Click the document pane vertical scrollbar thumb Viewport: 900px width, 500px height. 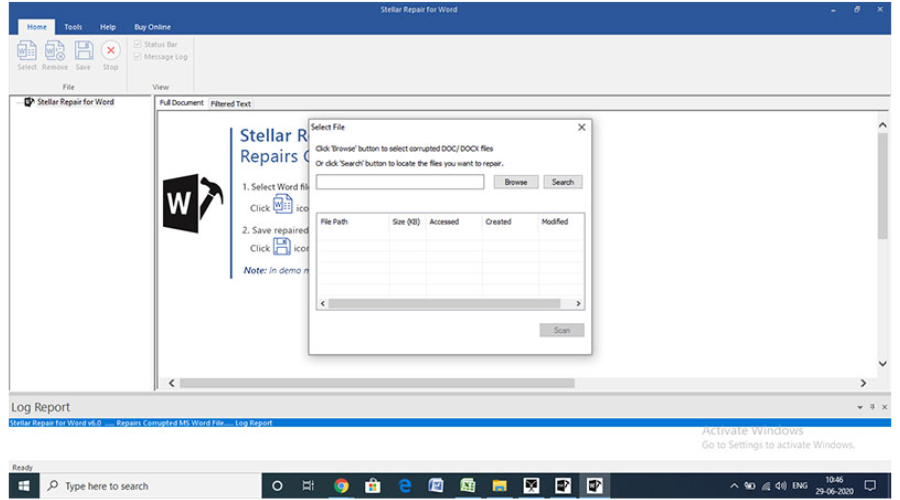[x=883, y=186]
